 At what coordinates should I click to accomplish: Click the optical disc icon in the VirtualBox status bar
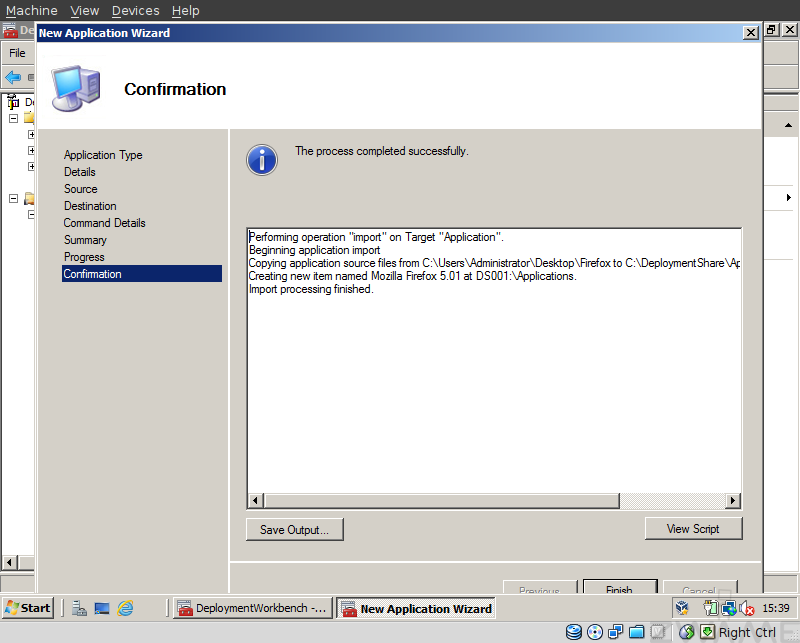(595, 632)
